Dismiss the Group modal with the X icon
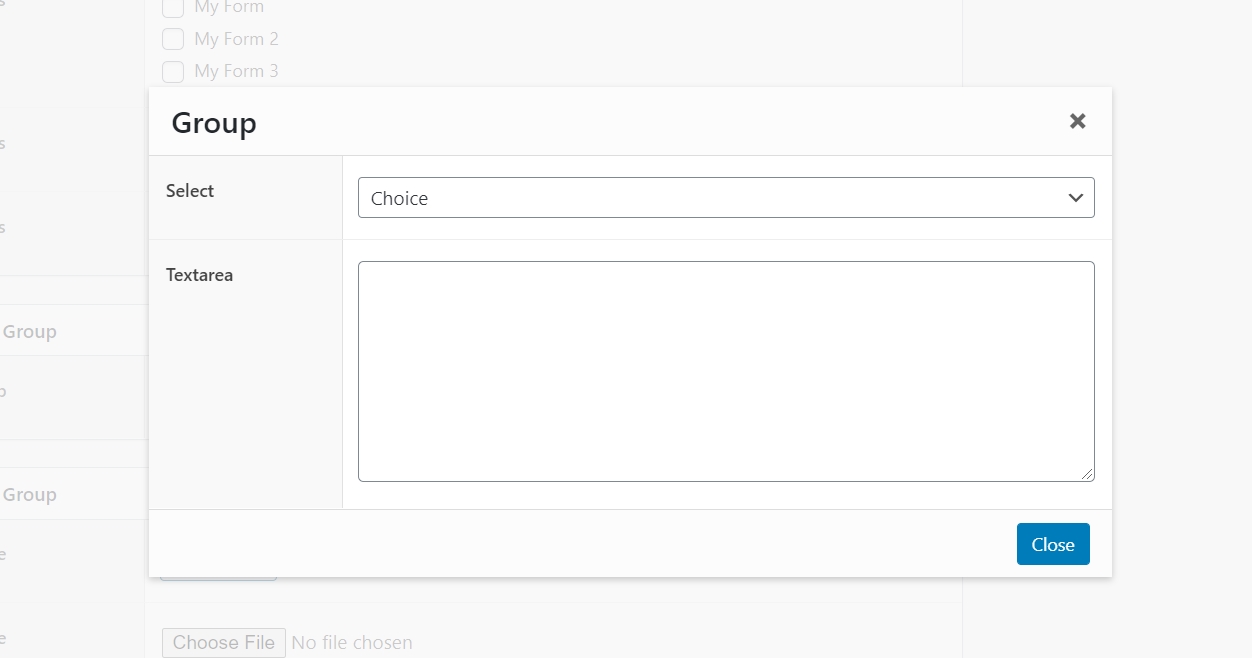Image resolution: width=1252 pixels, height=658 pixels. (1077, 121)
